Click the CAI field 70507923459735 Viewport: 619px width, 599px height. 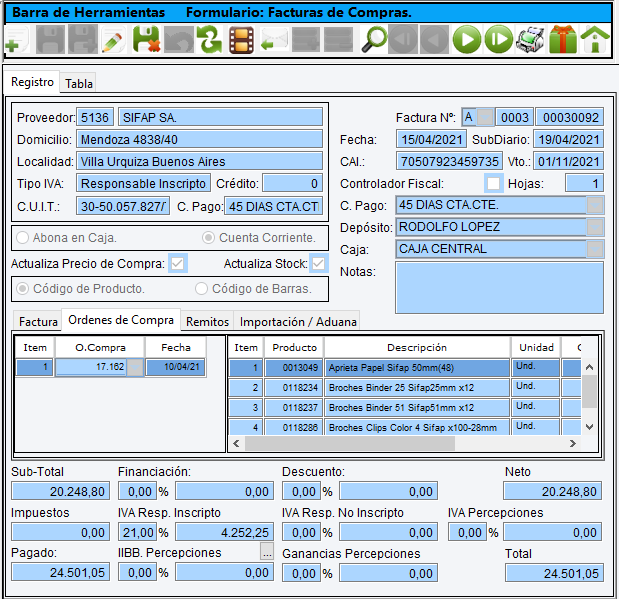point(450,161)
